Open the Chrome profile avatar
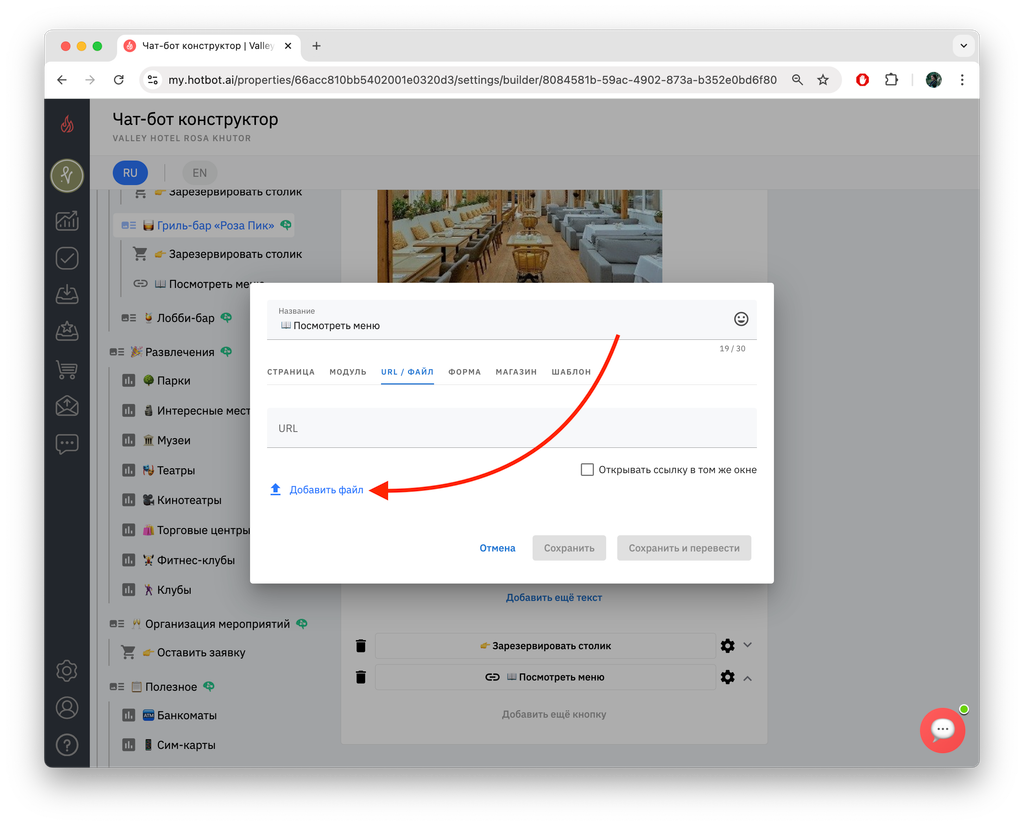Image resolution: width=1024 pixels, height=826 pixels. click(x=934, y=80)
